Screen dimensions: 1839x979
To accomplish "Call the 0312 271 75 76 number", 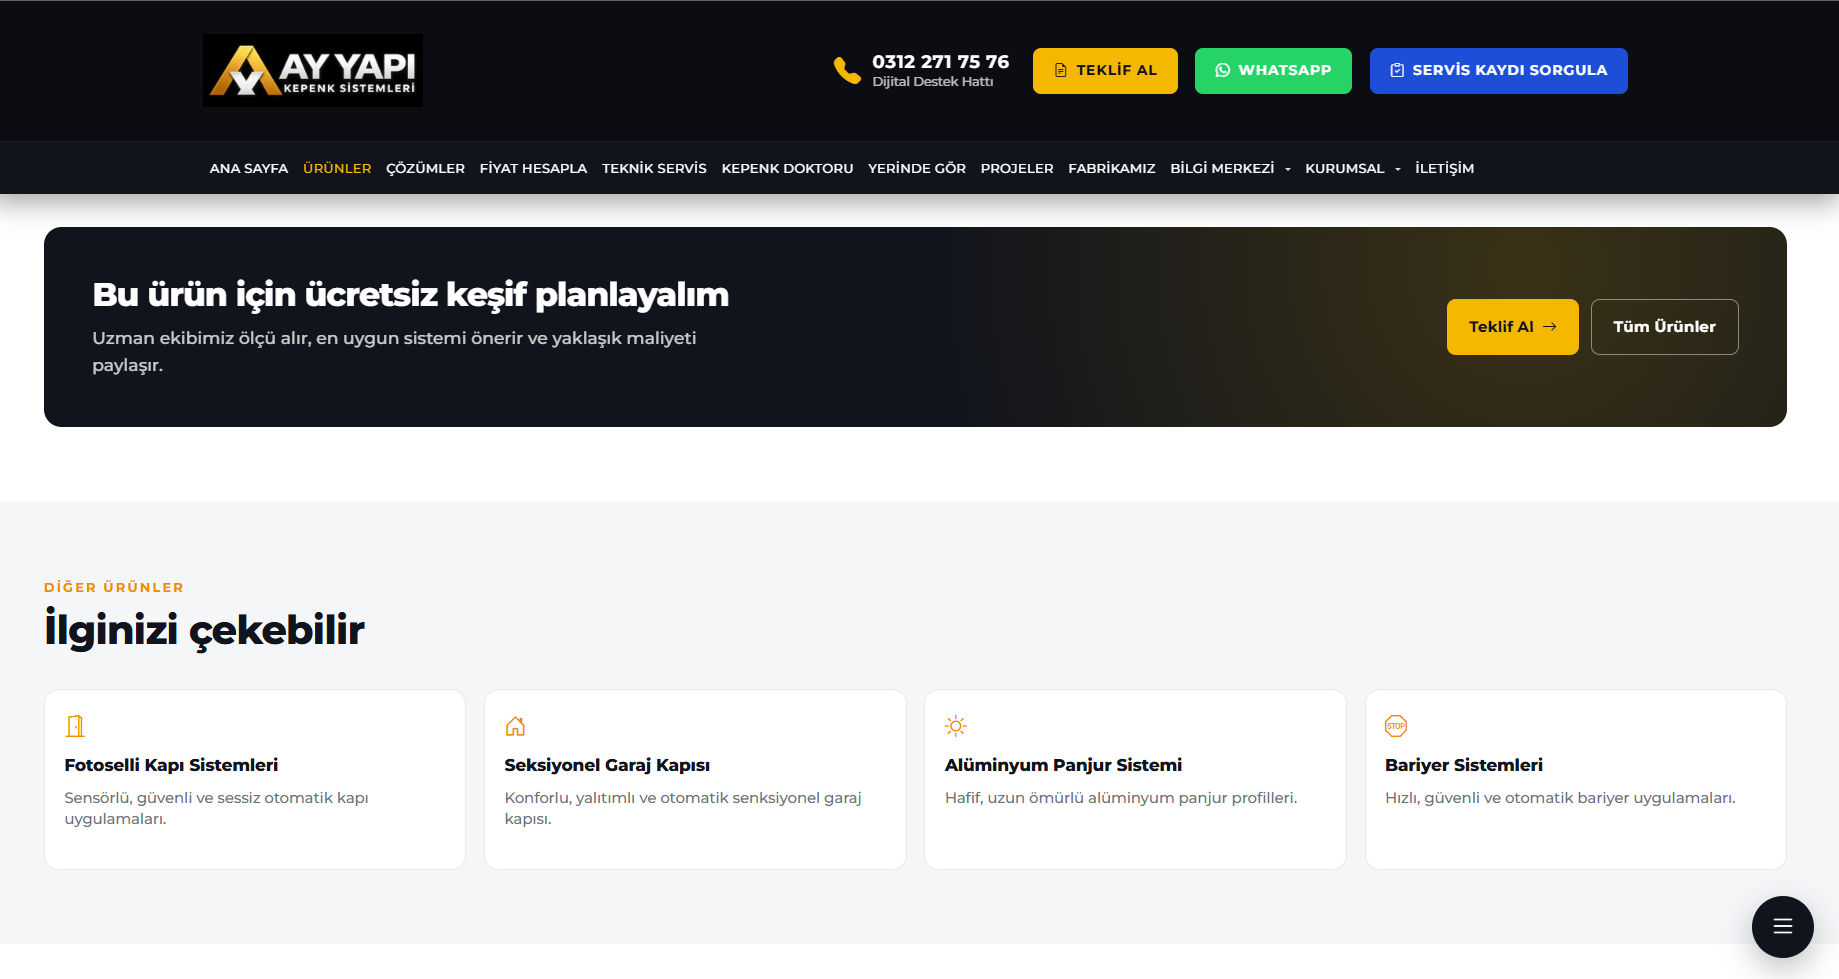I will click(x=940, y=62).
